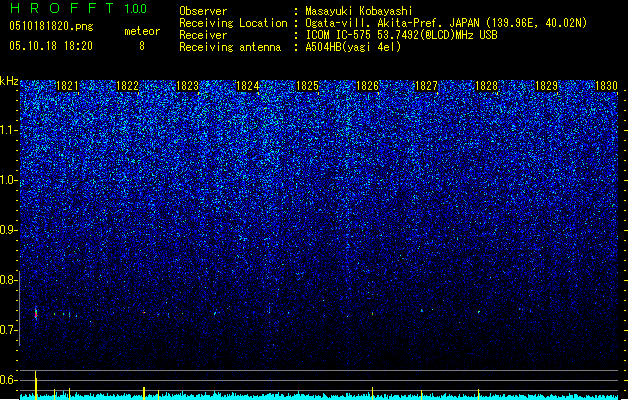
Task: Click the A504HB(yagi 4el) antenna text
Action: pos(353,47)
